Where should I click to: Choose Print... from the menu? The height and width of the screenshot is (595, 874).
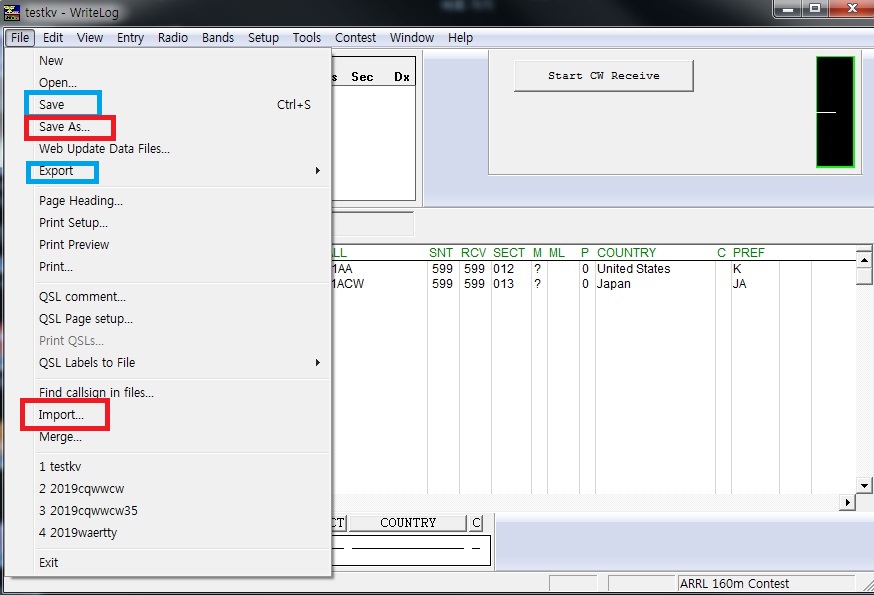[x=167, y=267]
